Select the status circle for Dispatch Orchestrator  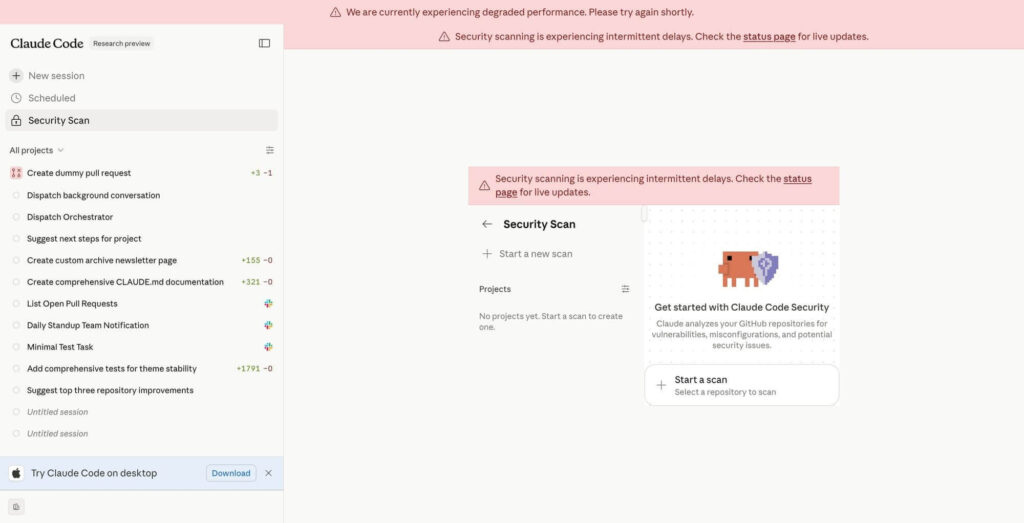16,217
